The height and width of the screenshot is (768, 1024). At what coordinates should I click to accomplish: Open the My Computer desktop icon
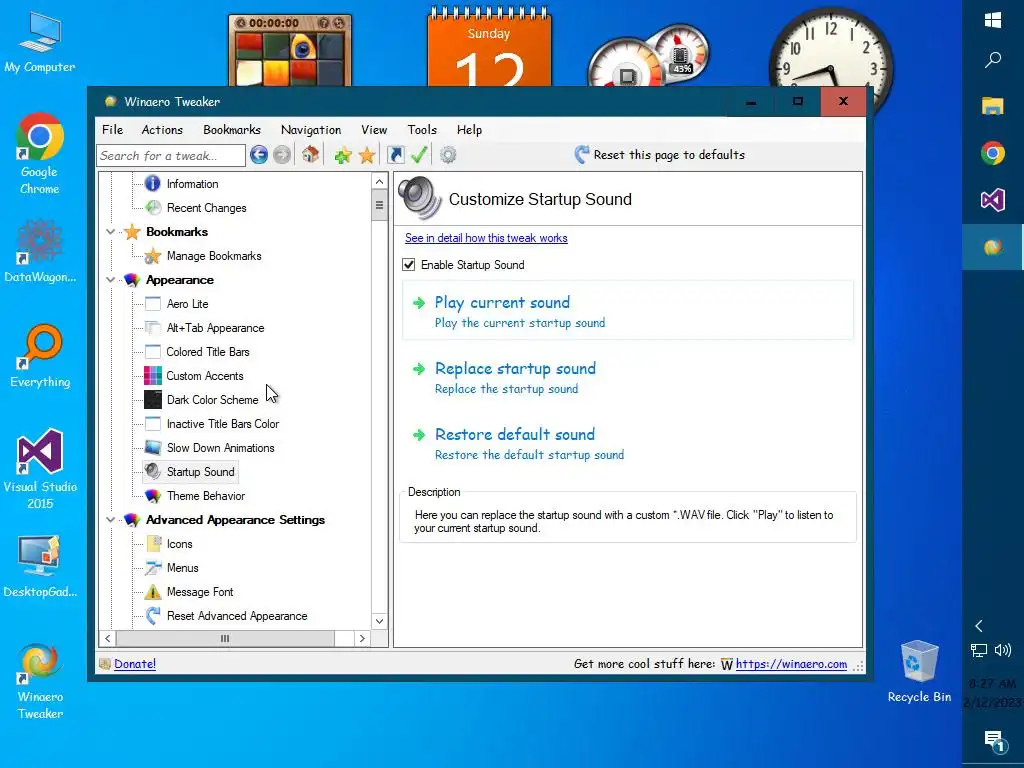[39, 42]
